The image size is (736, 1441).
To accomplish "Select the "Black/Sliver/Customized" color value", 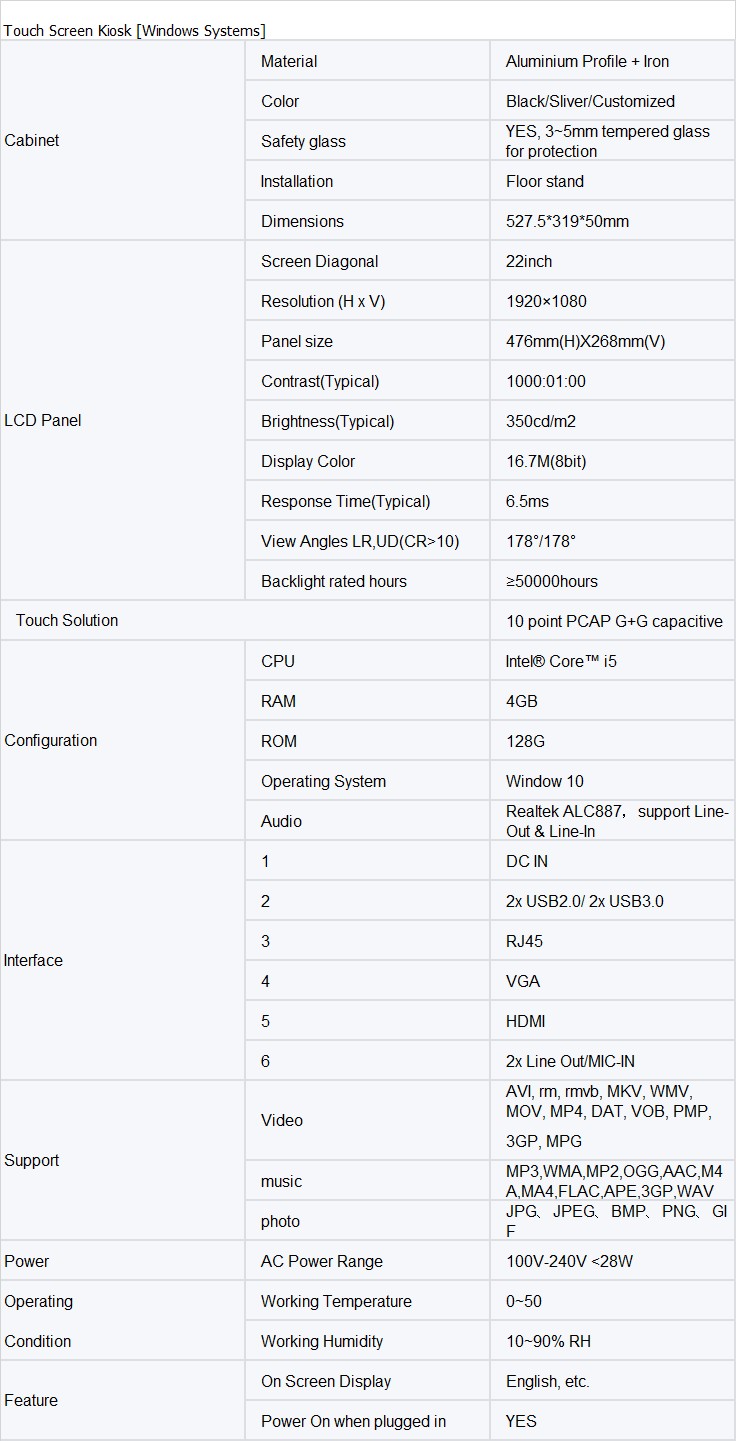I will coord(590,101).
